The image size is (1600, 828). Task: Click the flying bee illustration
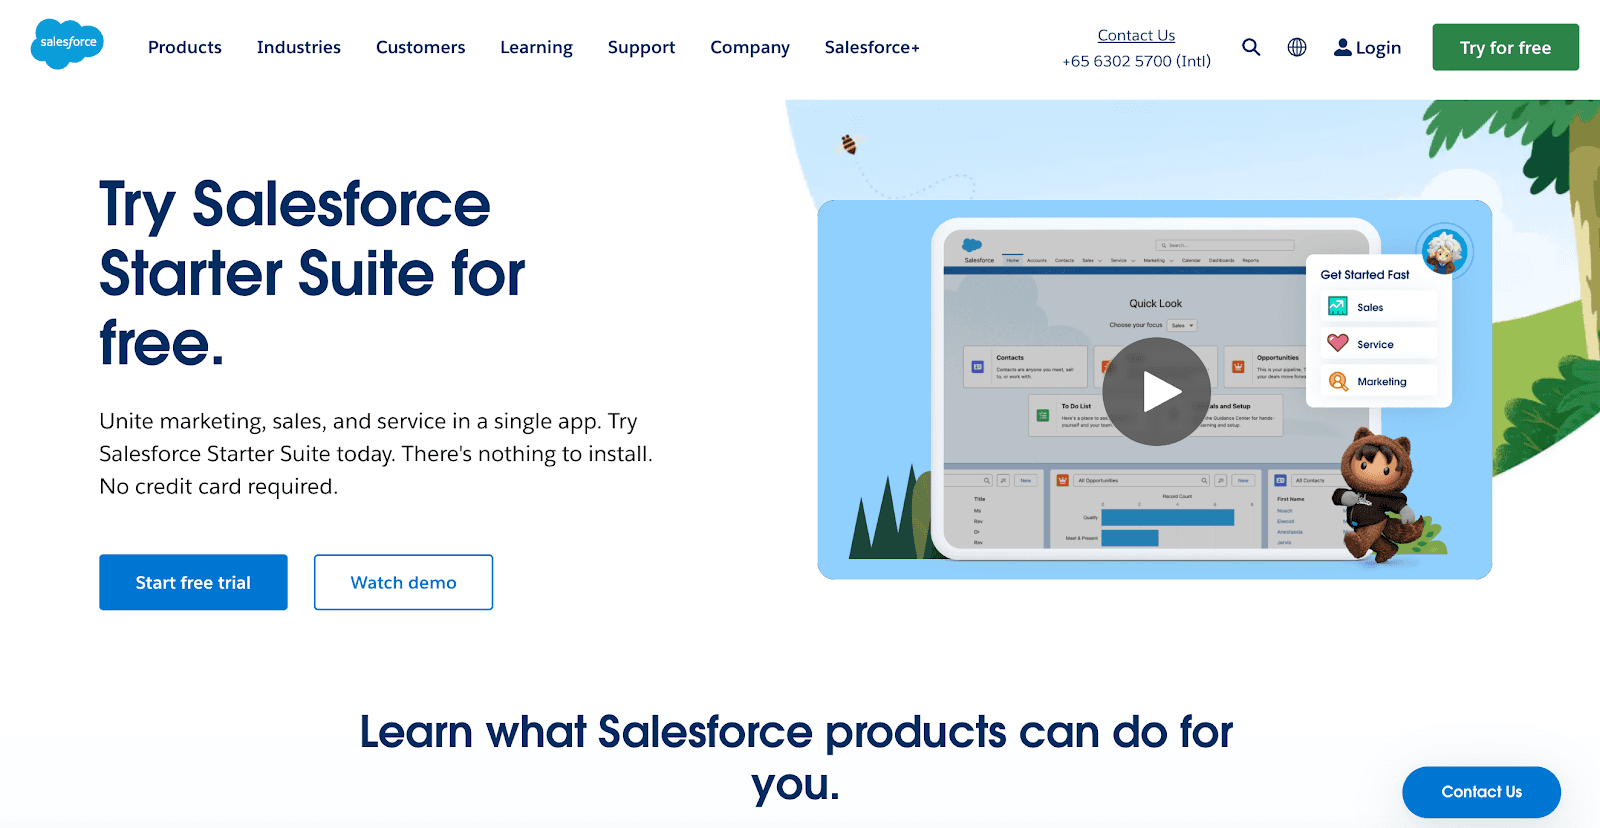click(x=848, y=145)
